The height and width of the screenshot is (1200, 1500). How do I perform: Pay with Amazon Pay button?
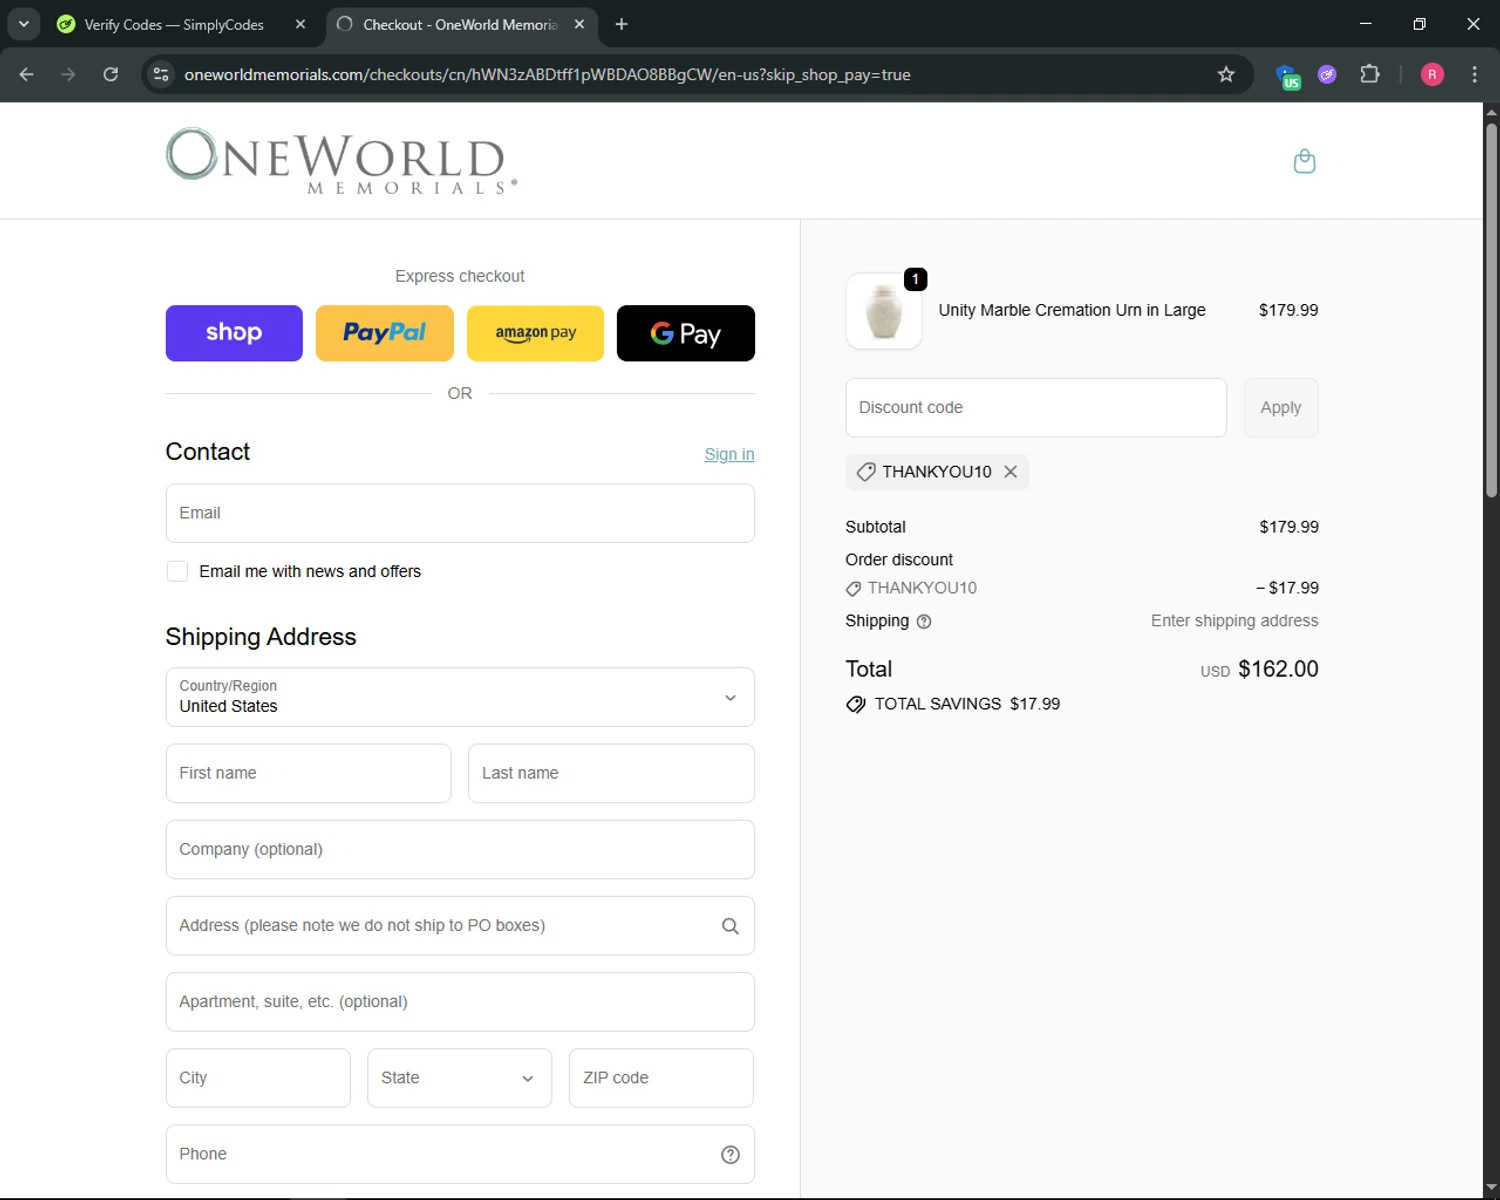coord(535,333)
